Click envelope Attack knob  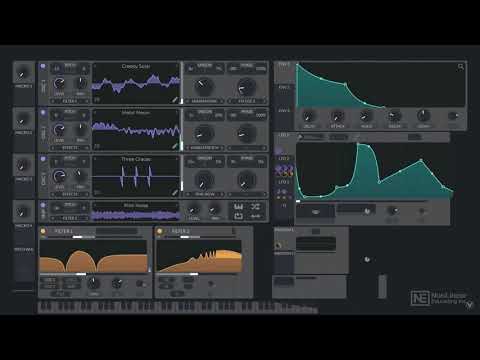[337, 116]
